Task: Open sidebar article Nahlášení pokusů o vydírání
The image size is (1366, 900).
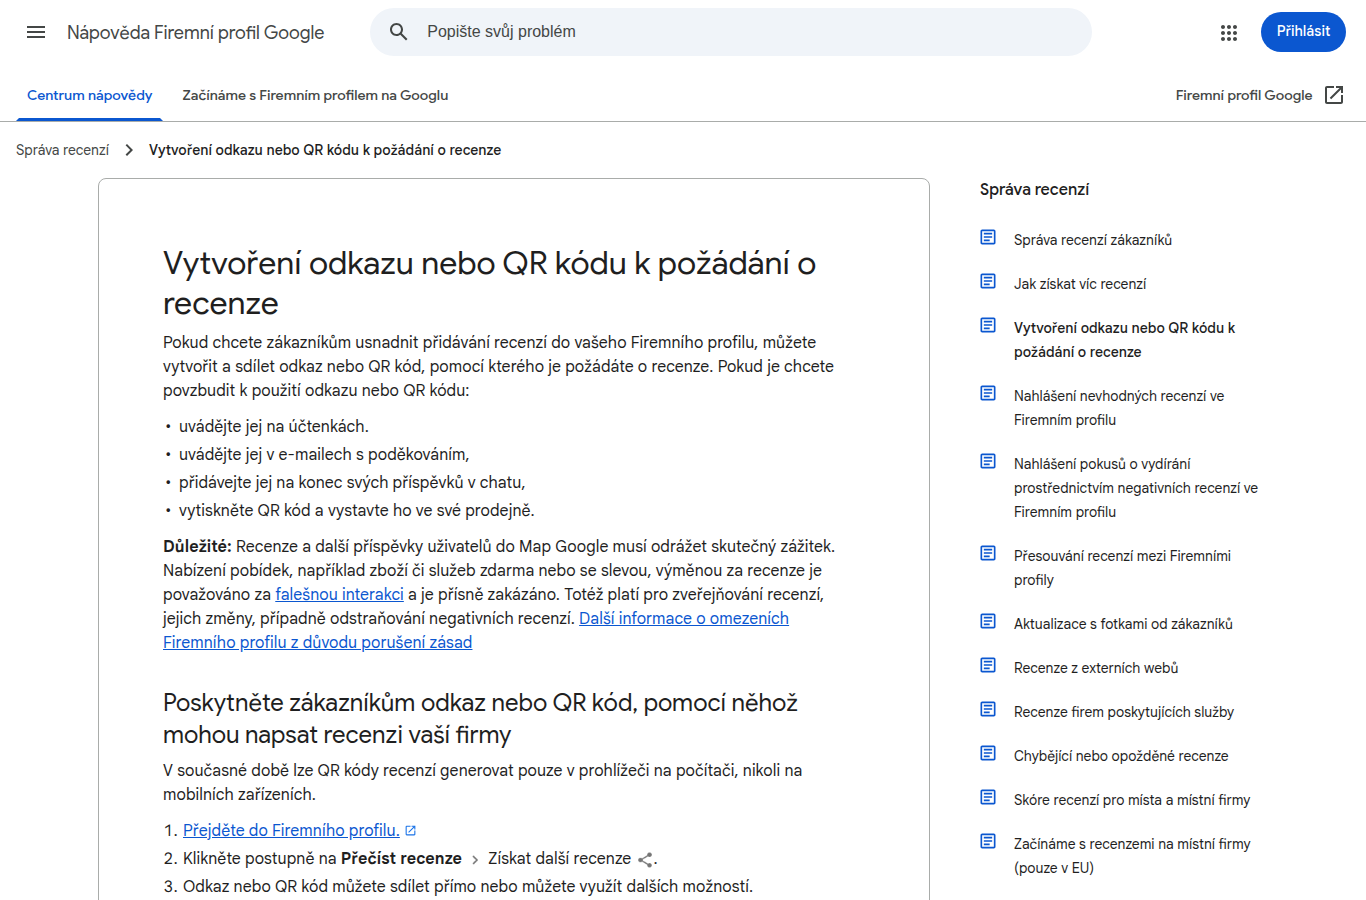Action: click(1136, 488)
